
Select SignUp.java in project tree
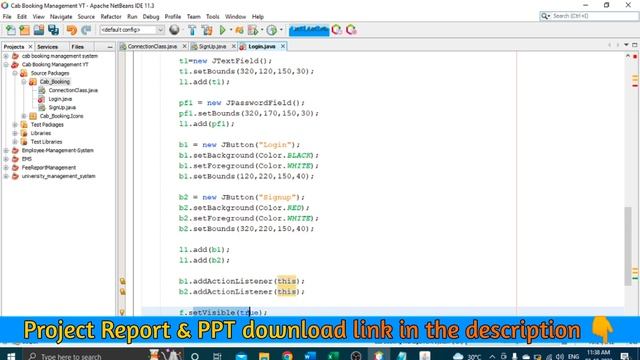click(x=62, y=107)
